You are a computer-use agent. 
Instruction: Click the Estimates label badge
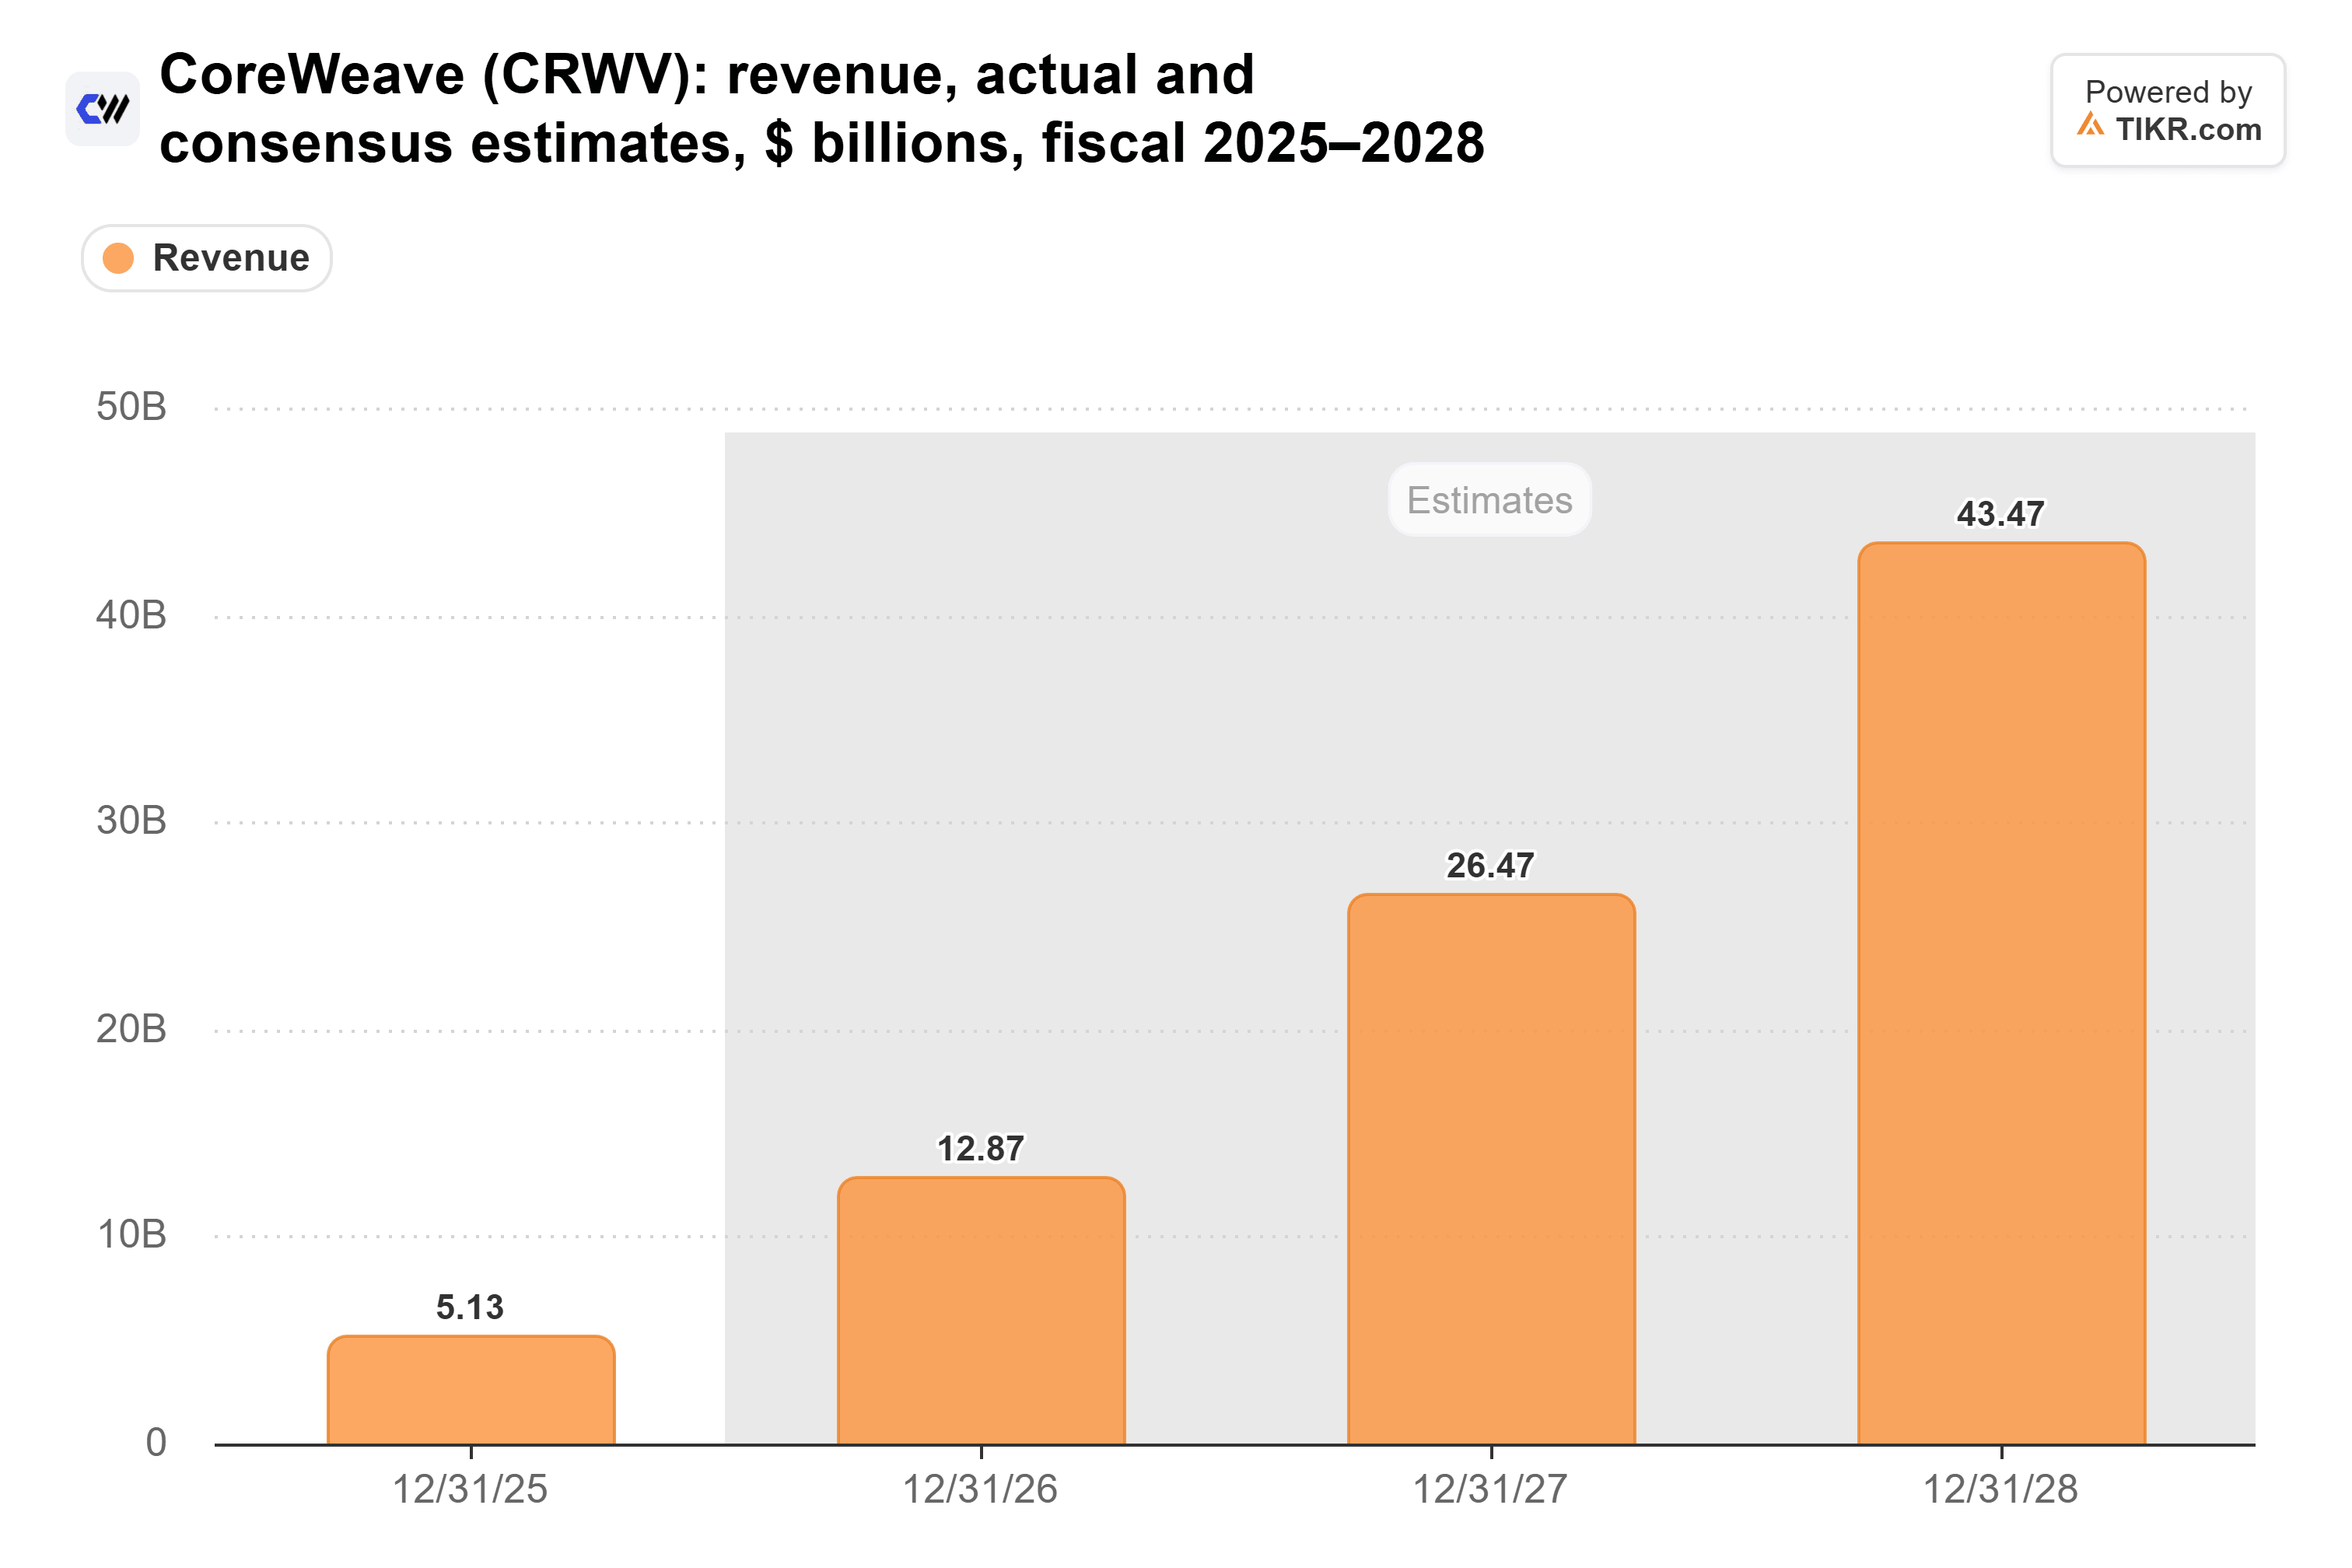click(1490, 500)
